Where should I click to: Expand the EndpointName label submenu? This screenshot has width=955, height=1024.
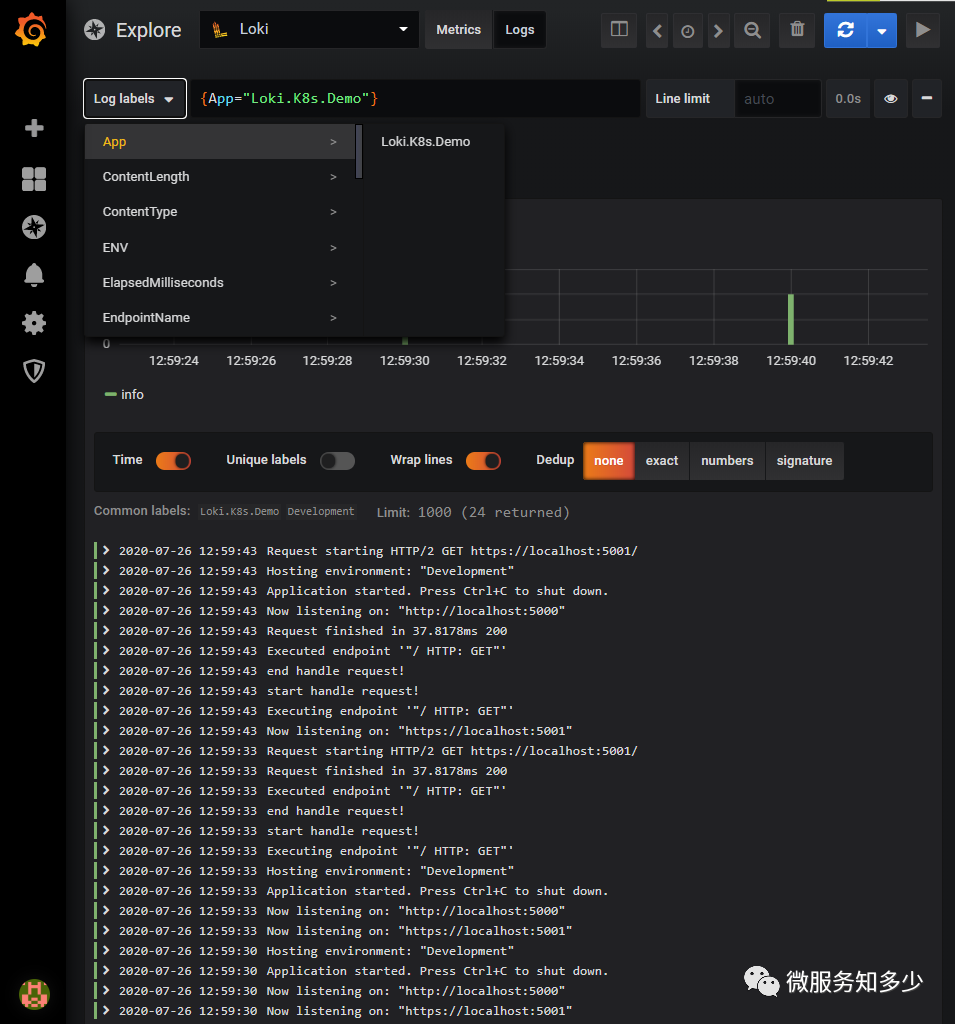[220, 318]
